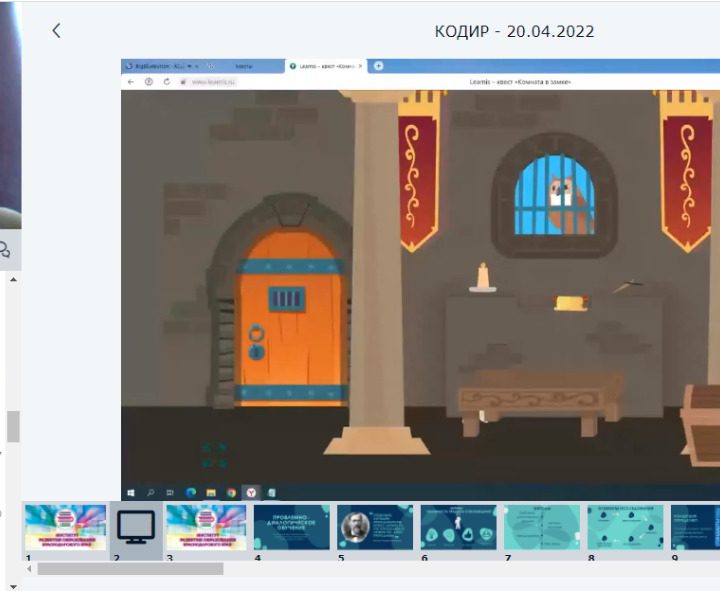720x591 pixels.
Task: Click the browser reload button
Action: point(166,82)
